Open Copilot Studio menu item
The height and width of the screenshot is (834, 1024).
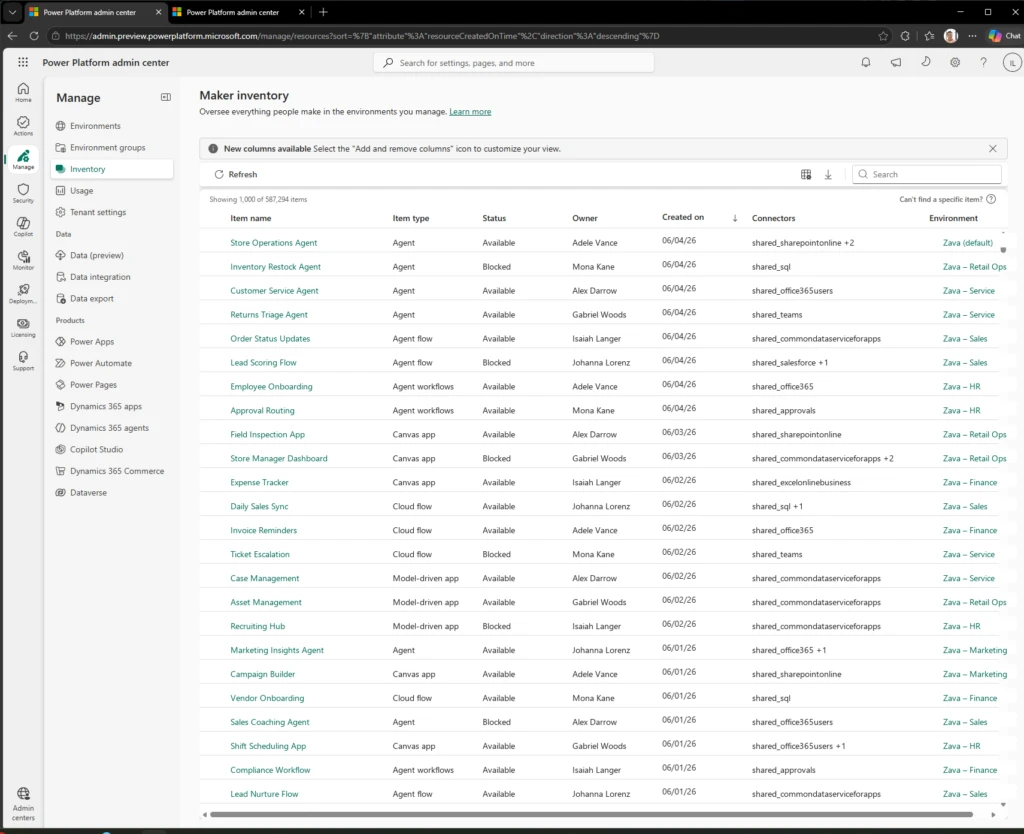(x=96, y=449)
